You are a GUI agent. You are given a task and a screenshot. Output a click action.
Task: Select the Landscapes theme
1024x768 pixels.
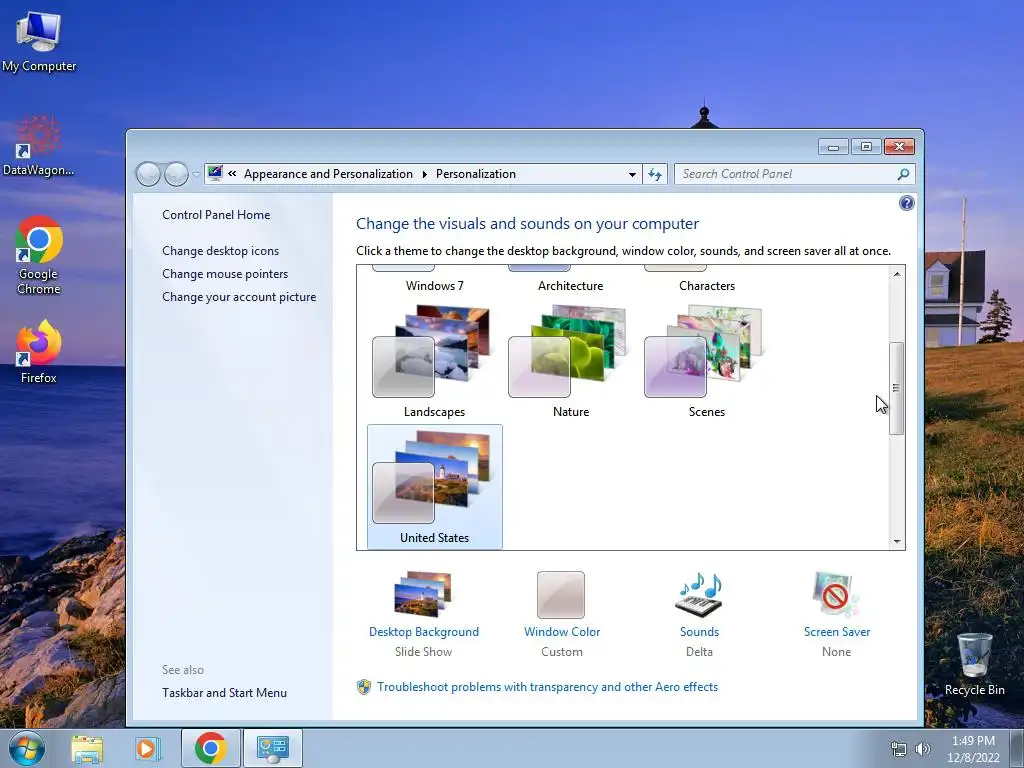pyautogui.click(x=434, y=362)
